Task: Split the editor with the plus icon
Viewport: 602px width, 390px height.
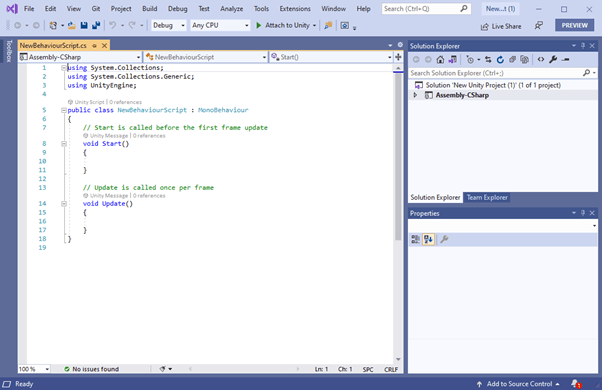Action: (x=398, y=57)
